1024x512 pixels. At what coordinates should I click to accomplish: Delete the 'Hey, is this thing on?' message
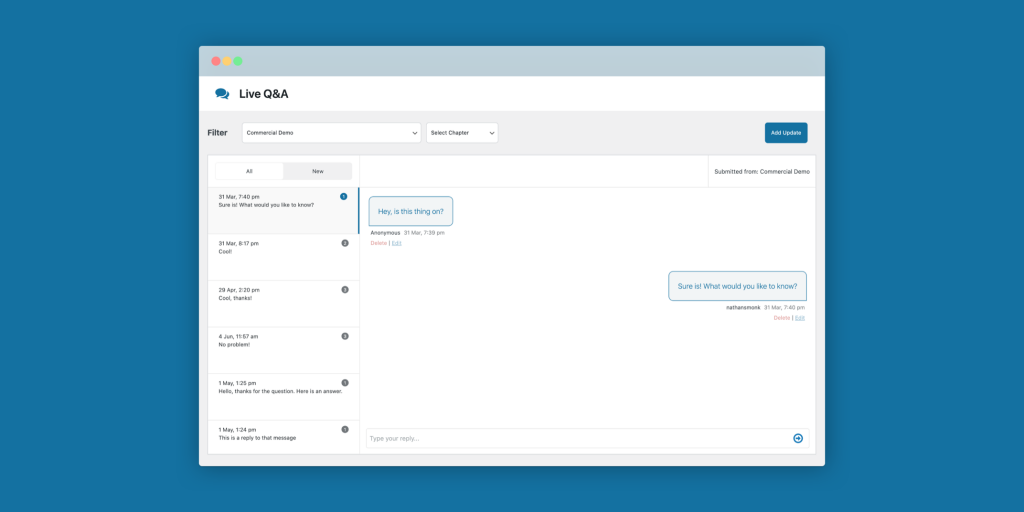click(379, 243)
